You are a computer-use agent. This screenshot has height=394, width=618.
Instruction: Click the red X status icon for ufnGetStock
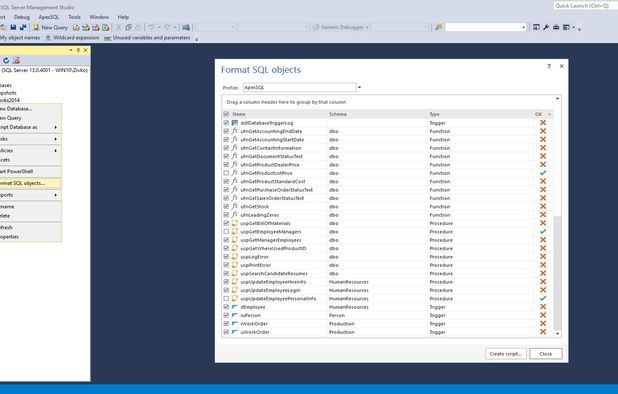click(543, 206)
